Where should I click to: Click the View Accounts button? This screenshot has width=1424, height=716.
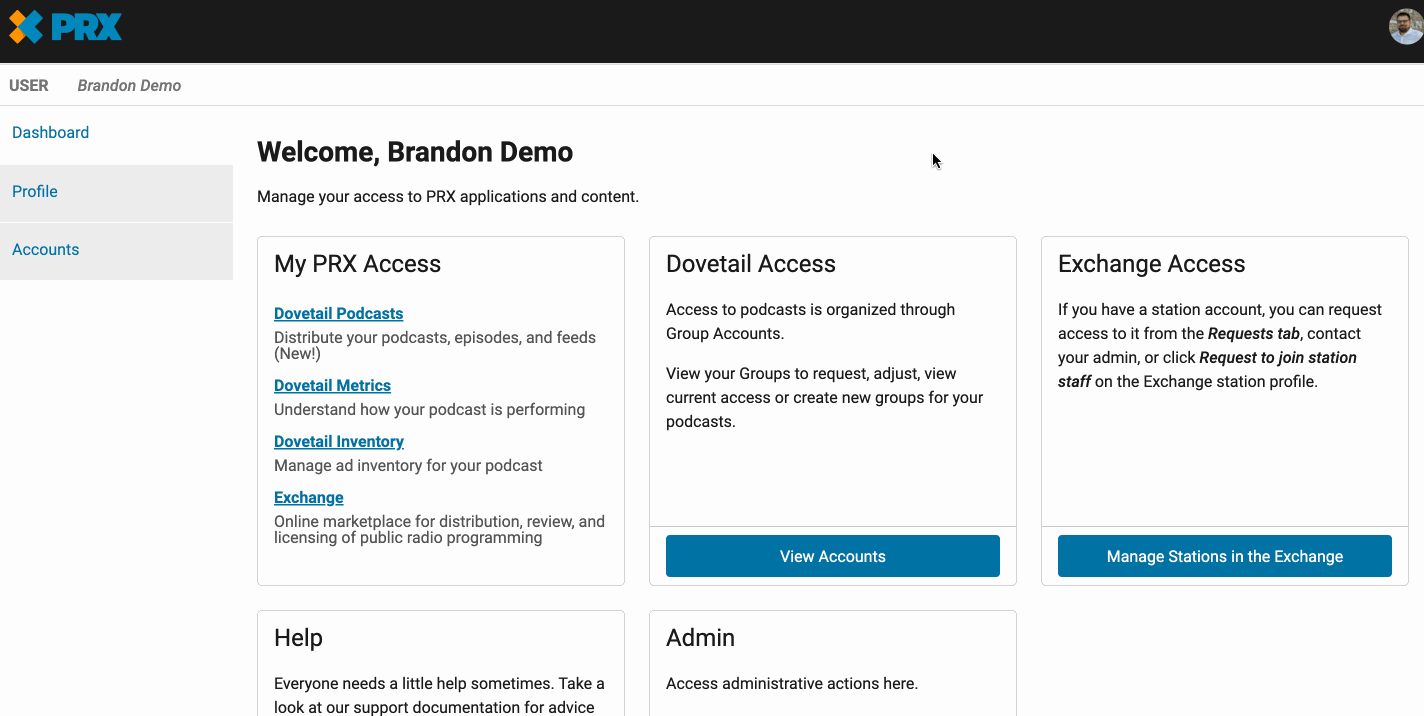coord(833,556)
